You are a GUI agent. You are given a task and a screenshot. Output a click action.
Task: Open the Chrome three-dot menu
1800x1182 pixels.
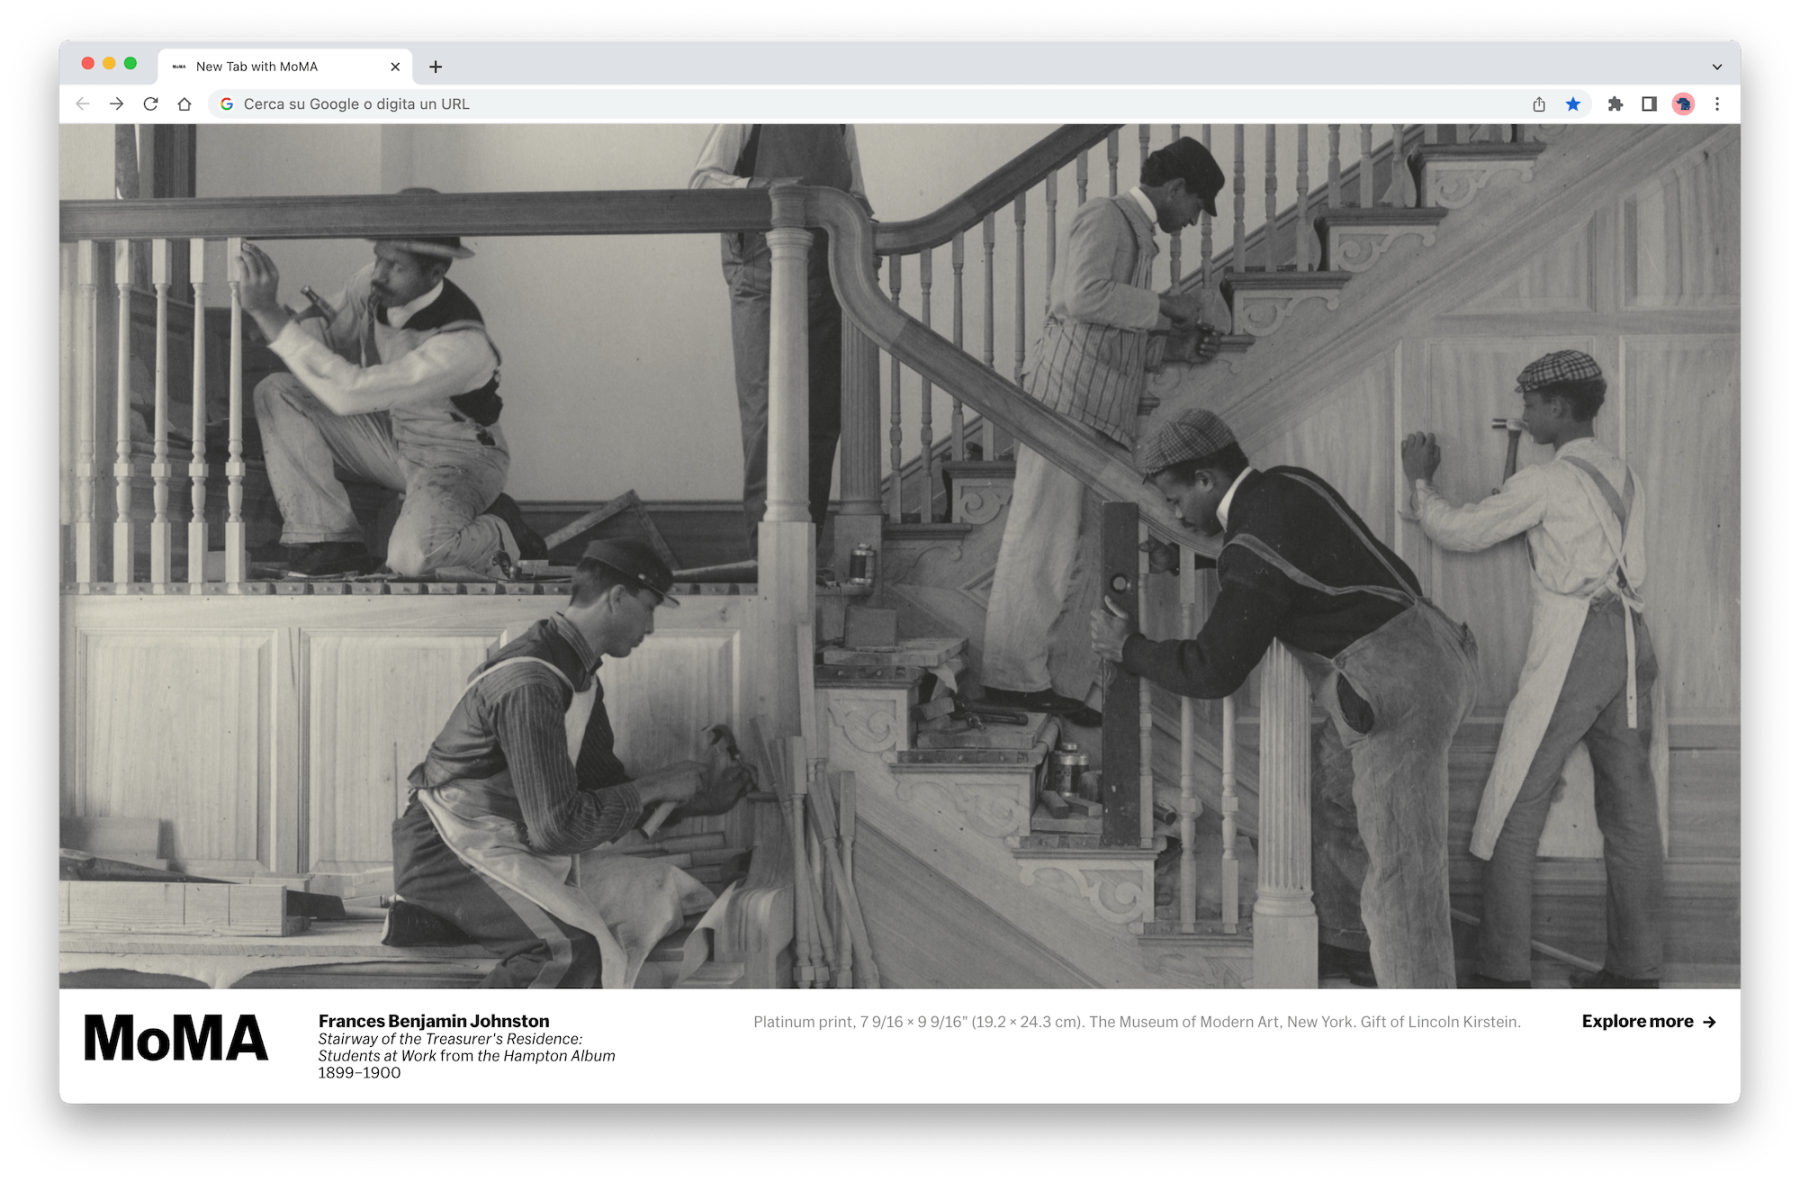[1717, 104]
